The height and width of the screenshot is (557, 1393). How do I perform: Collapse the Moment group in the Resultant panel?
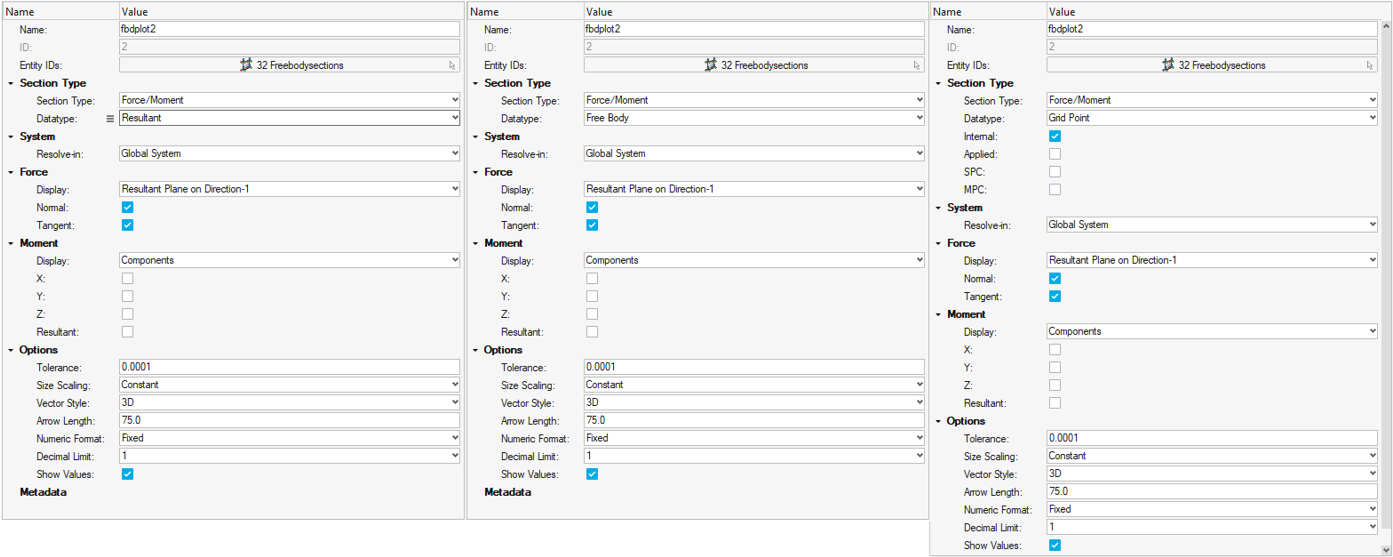coord(11,243)
